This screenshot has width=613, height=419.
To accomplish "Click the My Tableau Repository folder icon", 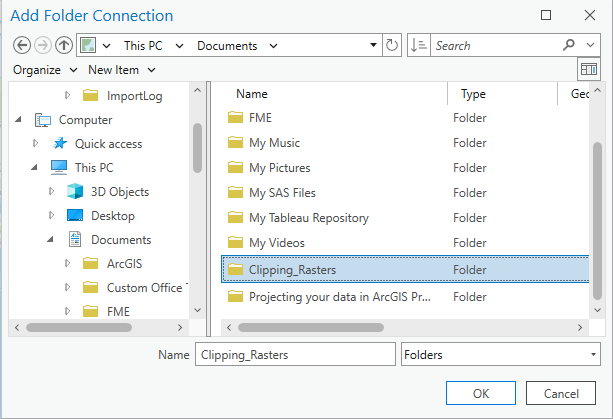I will (235, 217).
